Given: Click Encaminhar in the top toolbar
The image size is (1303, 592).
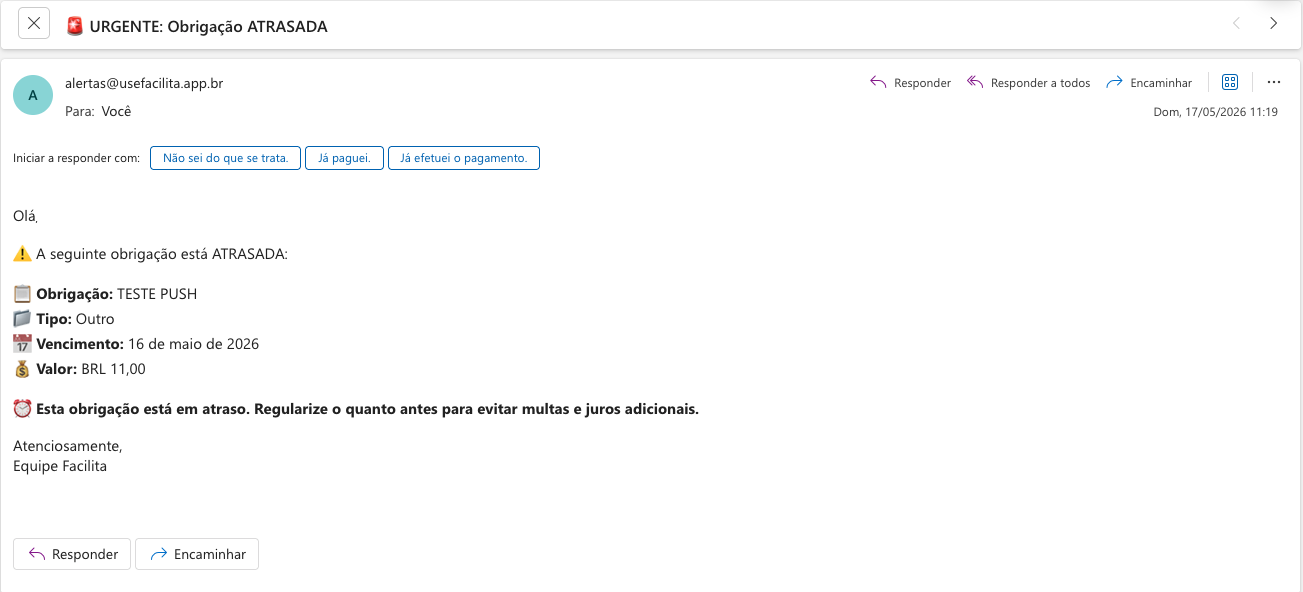Looking at the screenshot, I should click(1149, 83).
